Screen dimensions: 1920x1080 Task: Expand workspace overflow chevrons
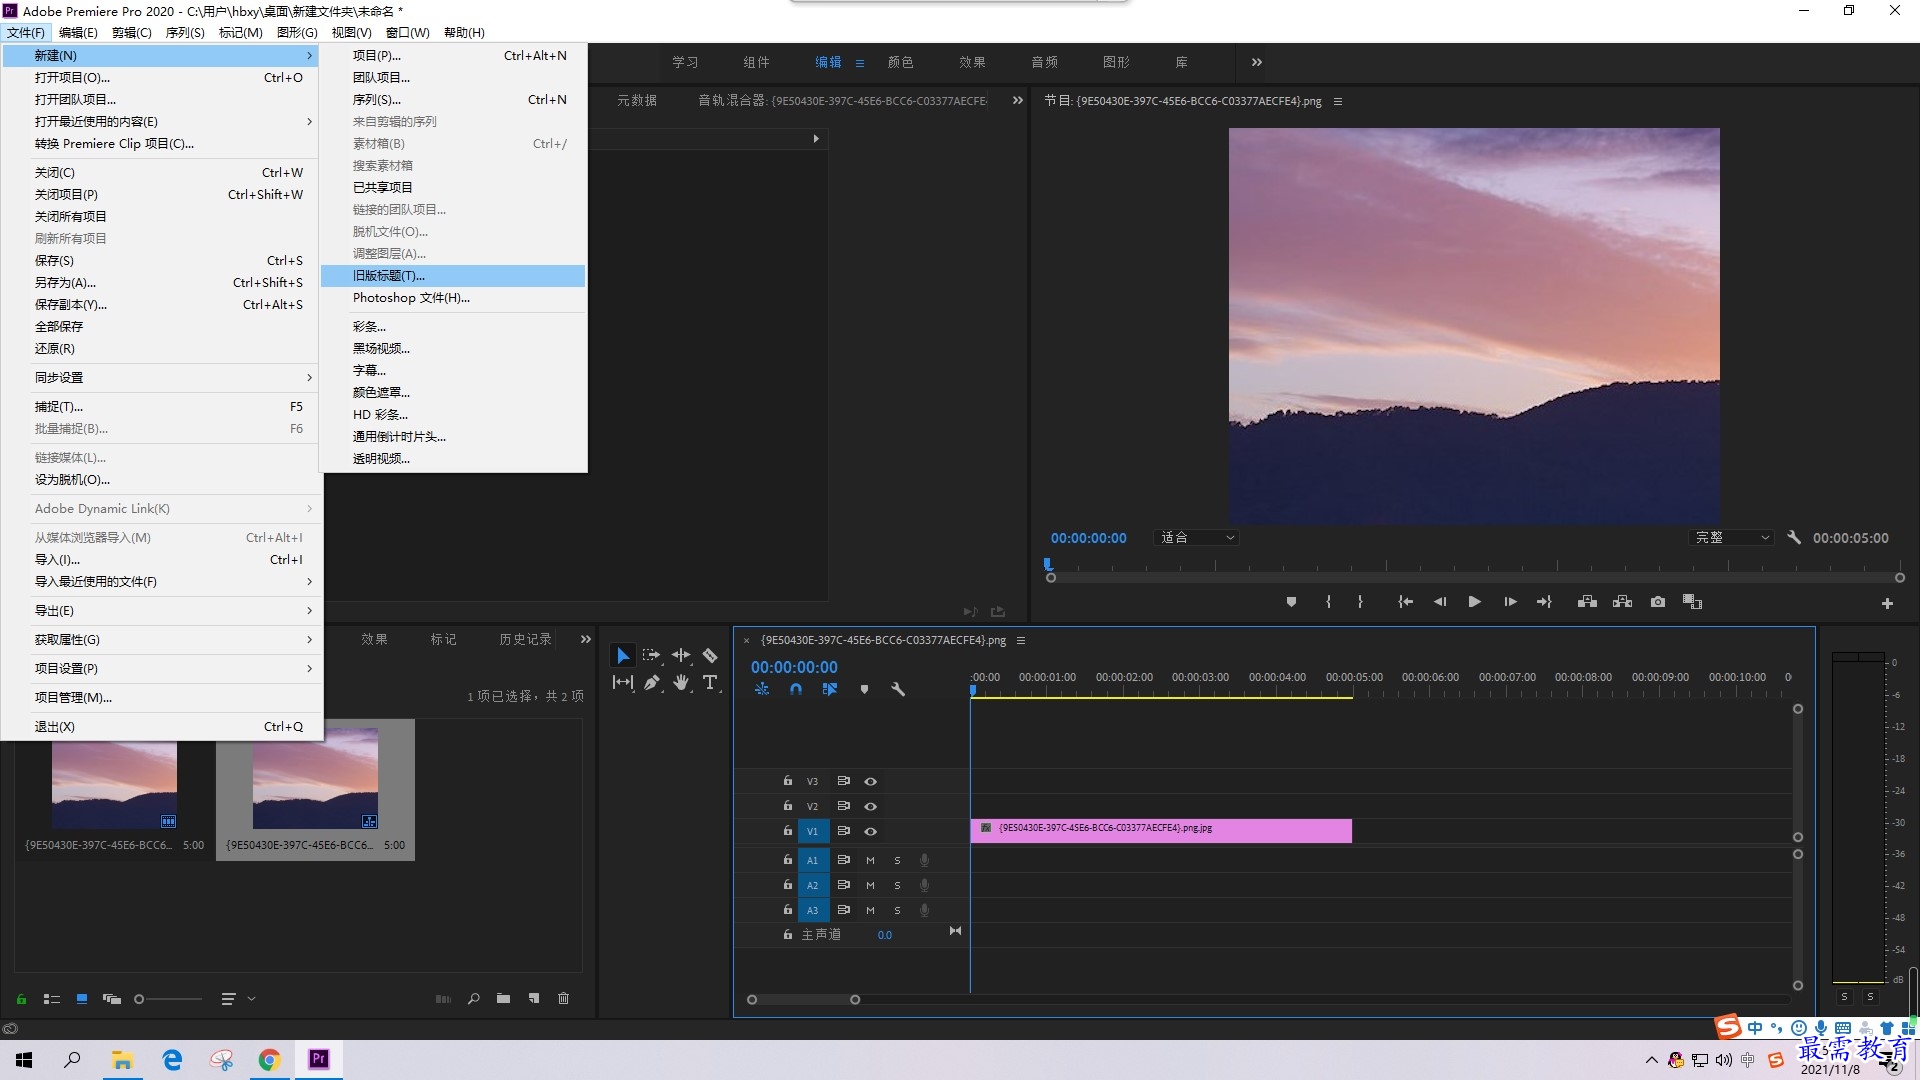[x=1257, y=62]
